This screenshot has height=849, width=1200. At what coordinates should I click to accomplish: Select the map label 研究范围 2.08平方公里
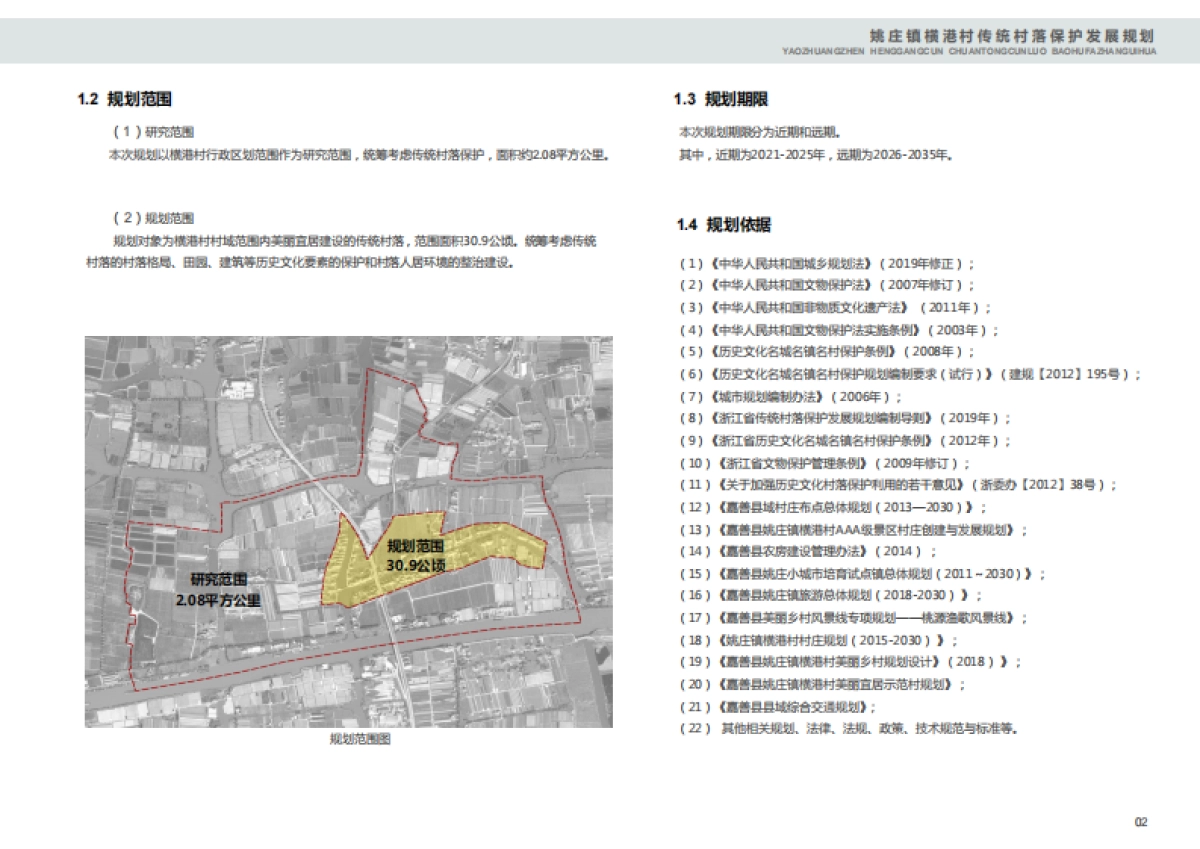(x=219, y=588)
